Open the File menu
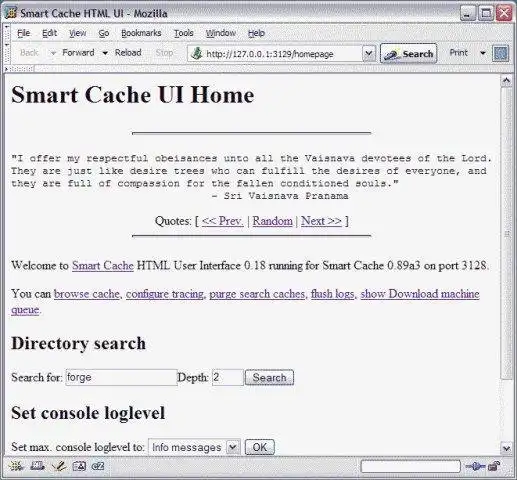Image resolution: width=517 pixels, height=480 pixels. tap(24, 33)
